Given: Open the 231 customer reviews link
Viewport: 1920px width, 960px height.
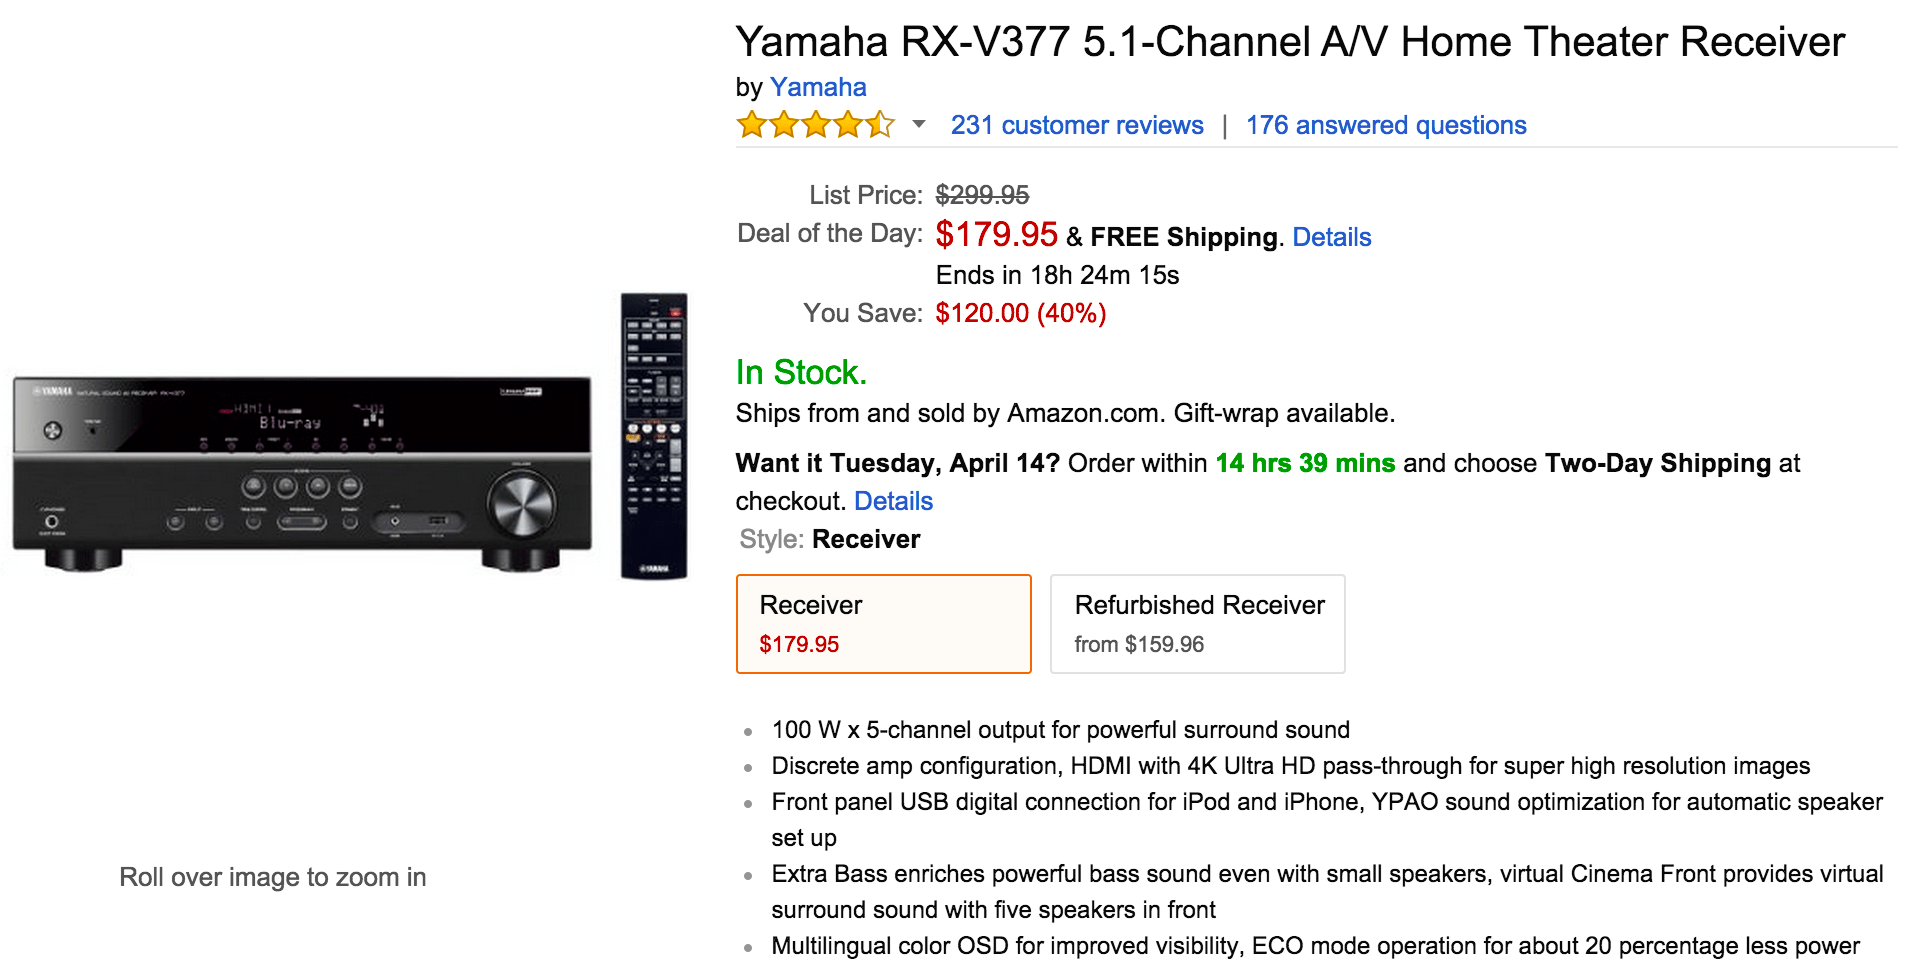Looking at the screenshot, I should coord(1076,125).
